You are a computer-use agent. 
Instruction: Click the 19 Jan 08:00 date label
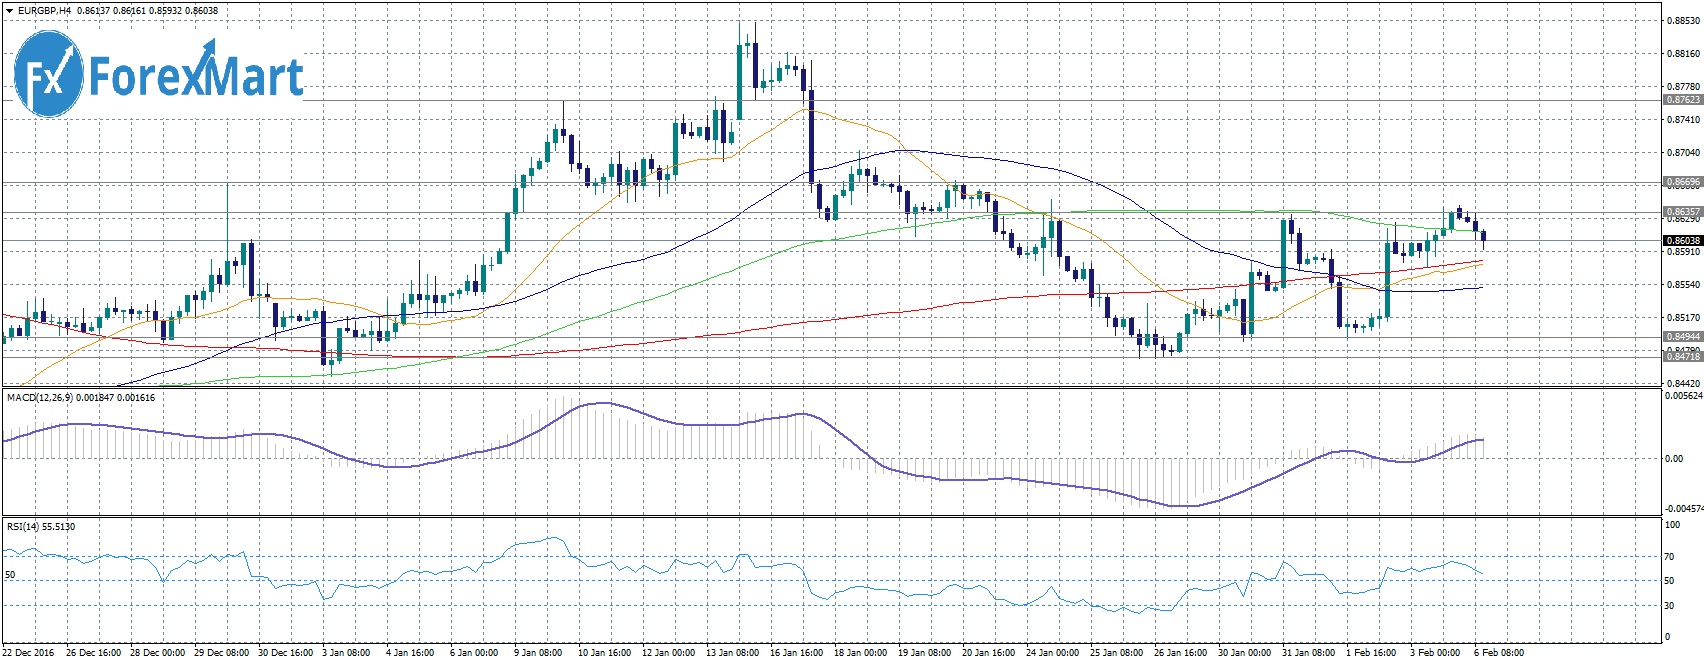[x=926, y=653]
